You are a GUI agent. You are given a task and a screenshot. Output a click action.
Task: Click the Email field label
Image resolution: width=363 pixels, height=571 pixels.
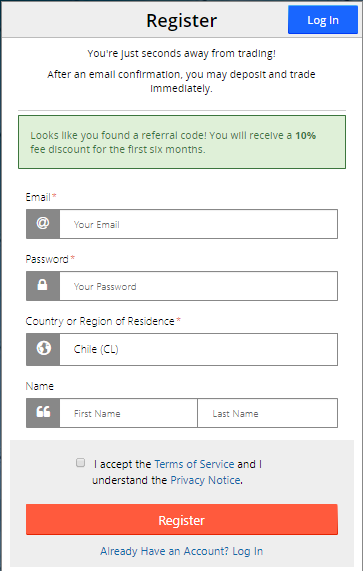(38, 197)
